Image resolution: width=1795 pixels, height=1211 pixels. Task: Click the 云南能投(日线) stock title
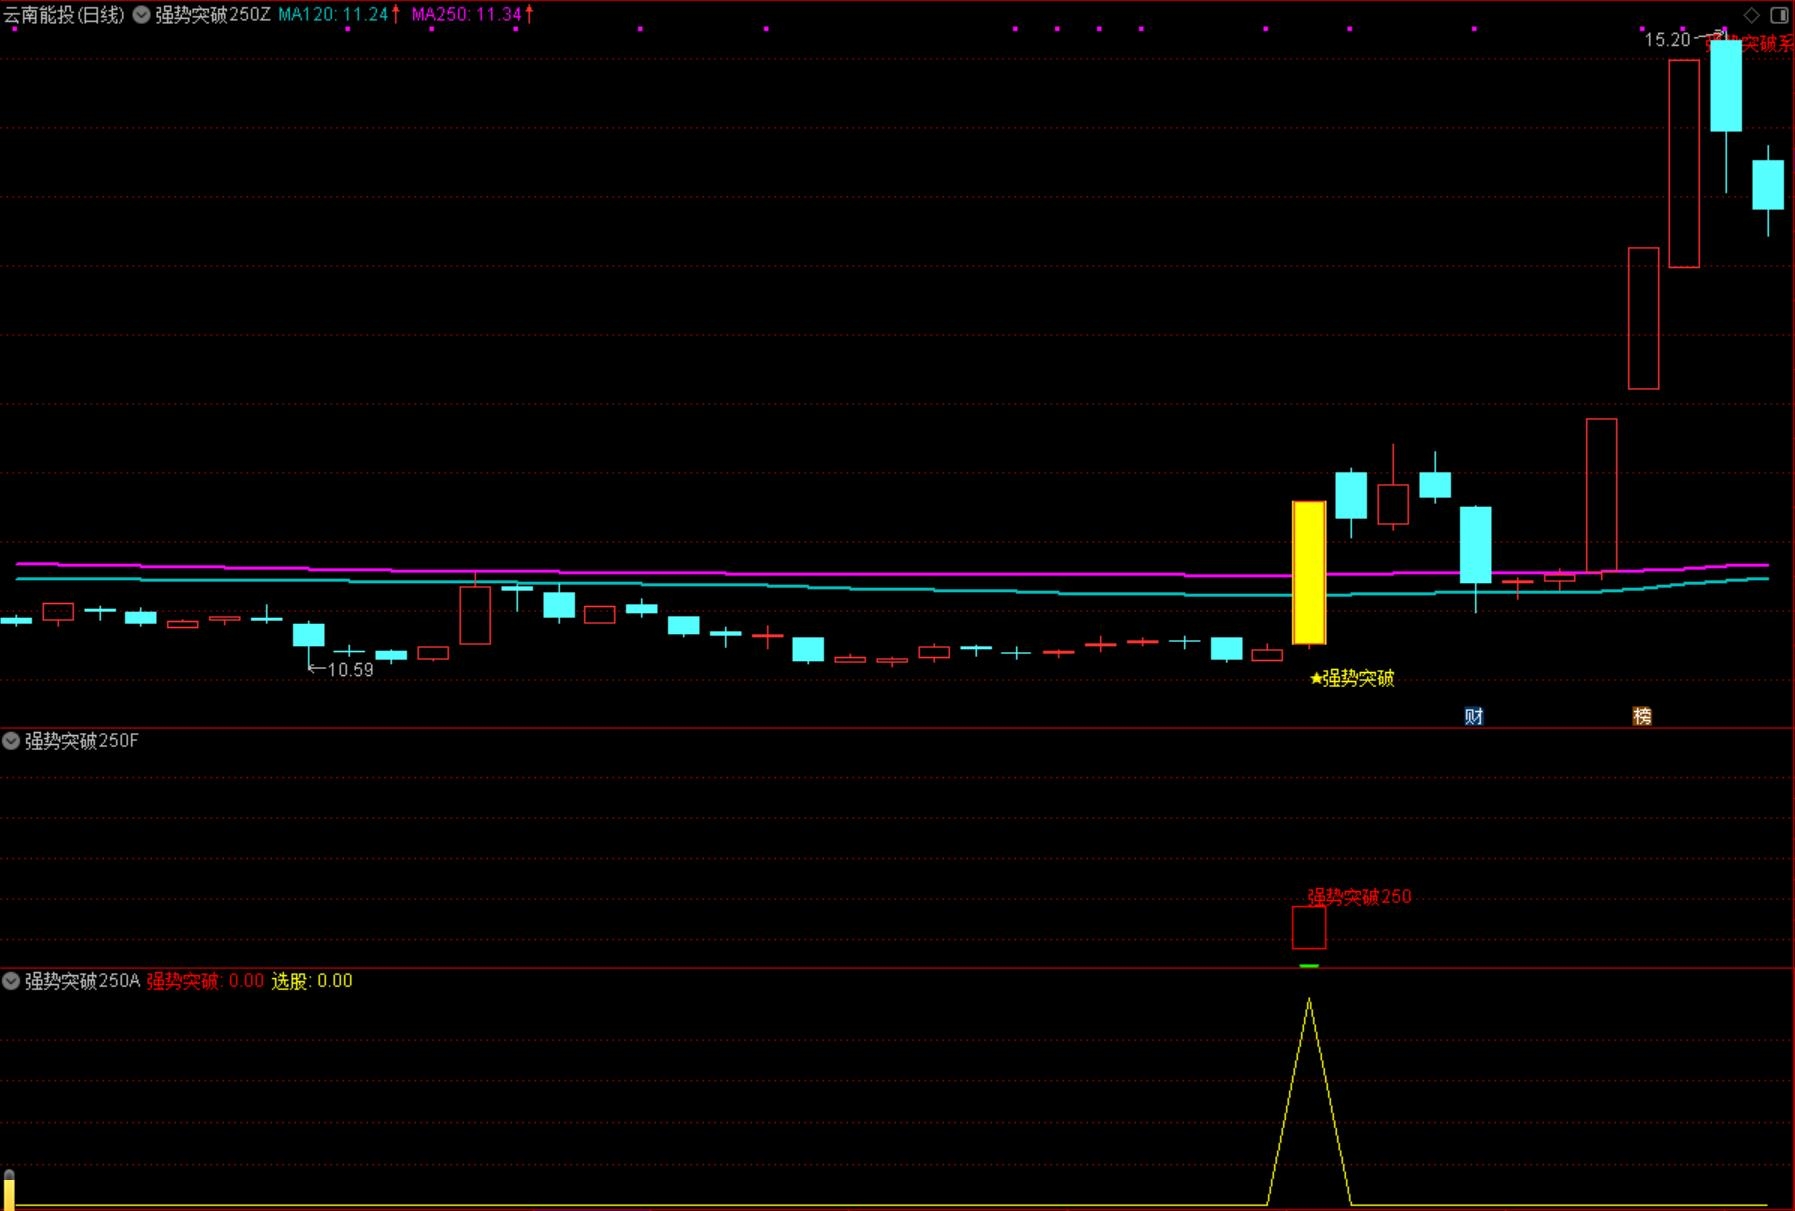click(x=64, y=15)
